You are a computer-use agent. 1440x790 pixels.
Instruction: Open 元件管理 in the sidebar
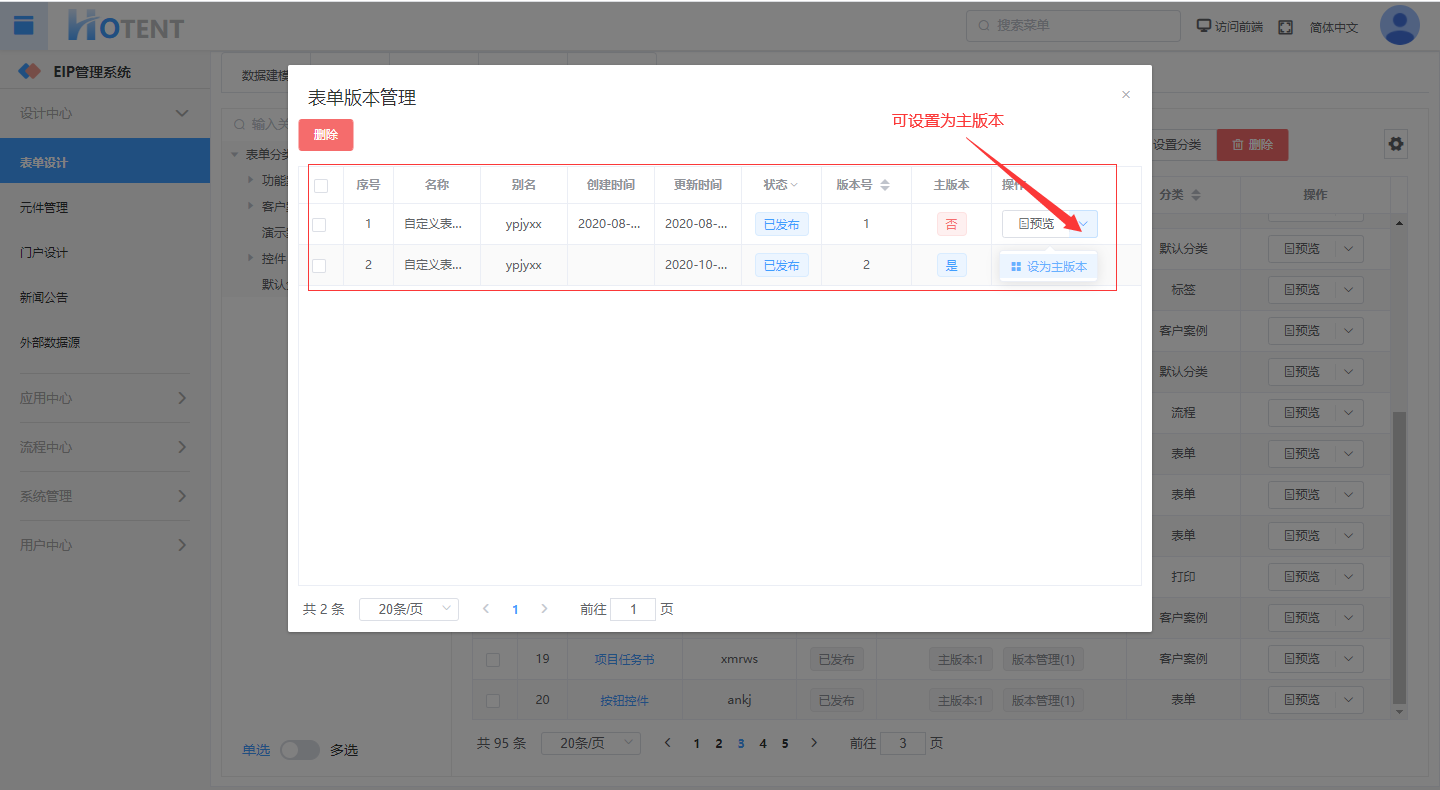[44, 208]
